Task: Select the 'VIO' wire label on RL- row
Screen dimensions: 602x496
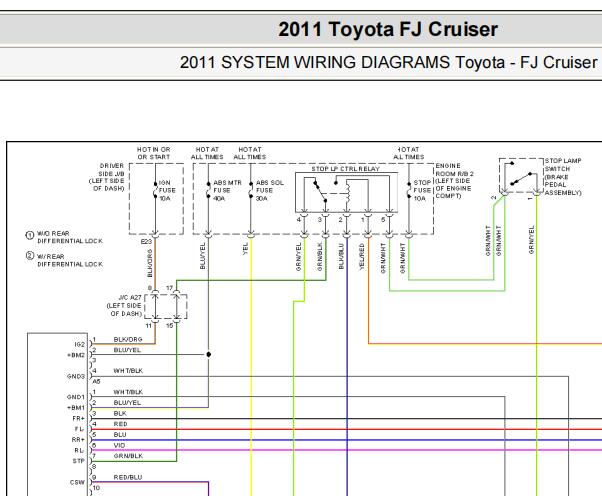Action: coord(119,445)
